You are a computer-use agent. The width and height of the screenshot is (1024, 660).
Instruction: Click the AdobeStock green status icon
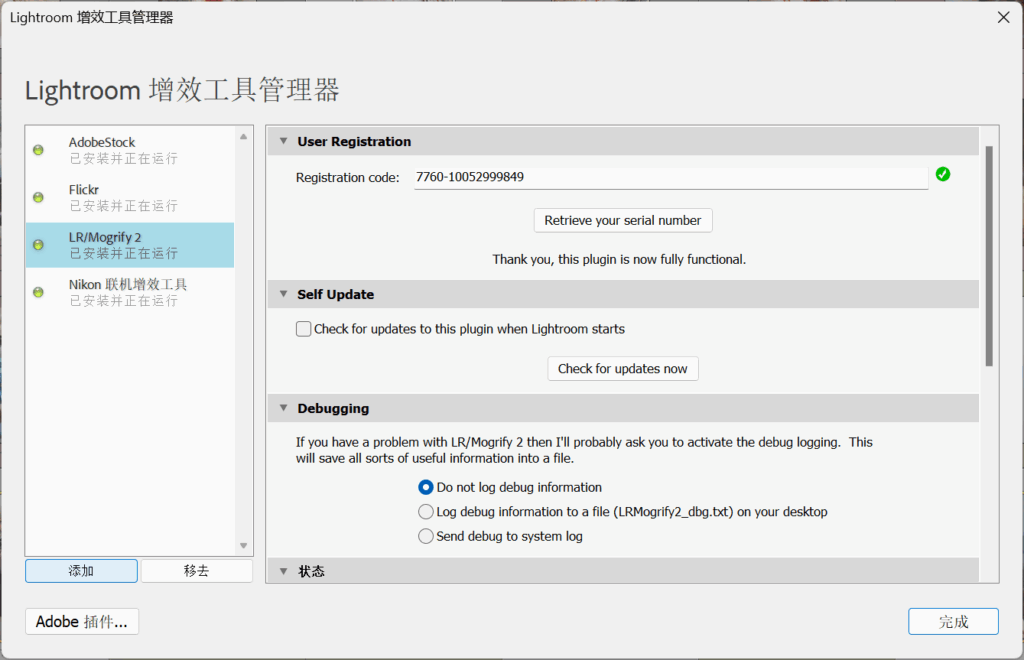coord(39,150)
